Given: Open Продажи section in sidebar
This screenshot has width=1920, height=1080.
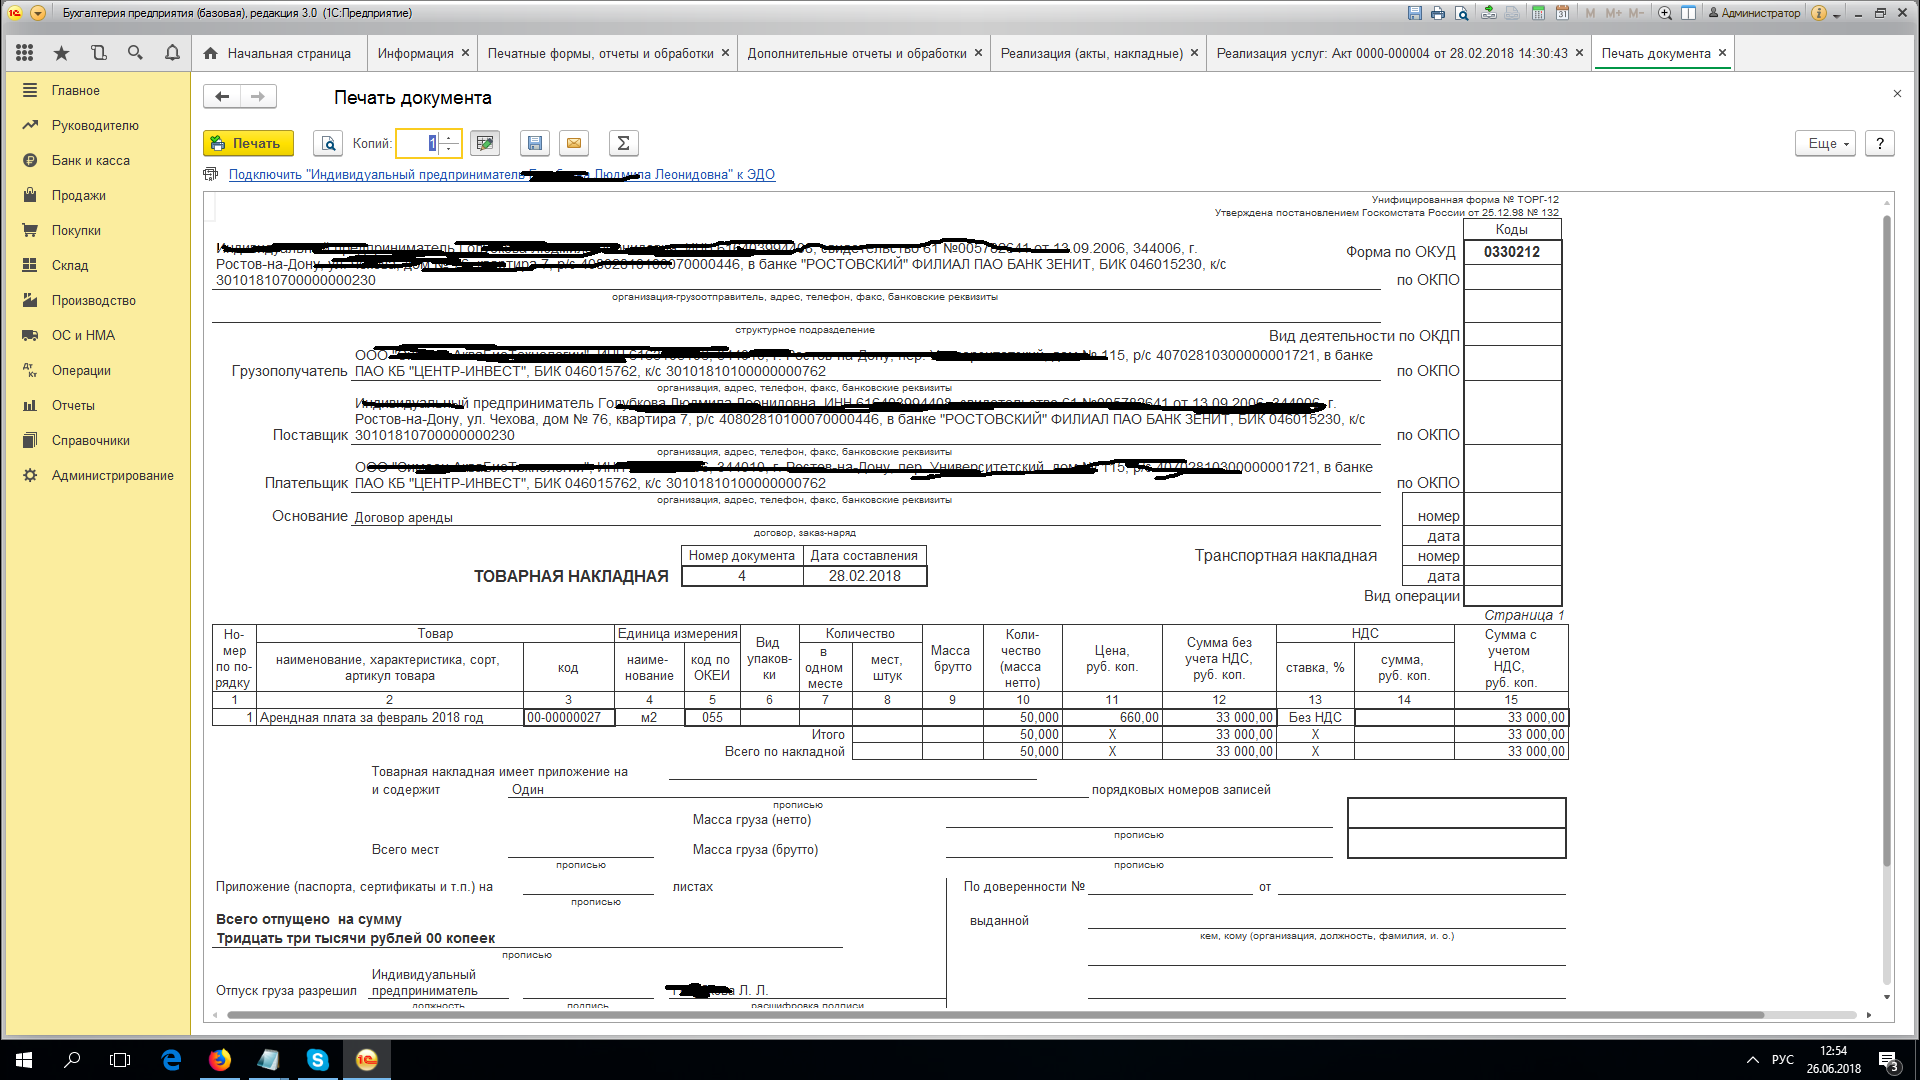Looking at the screenshot, I should pos(97,195).
